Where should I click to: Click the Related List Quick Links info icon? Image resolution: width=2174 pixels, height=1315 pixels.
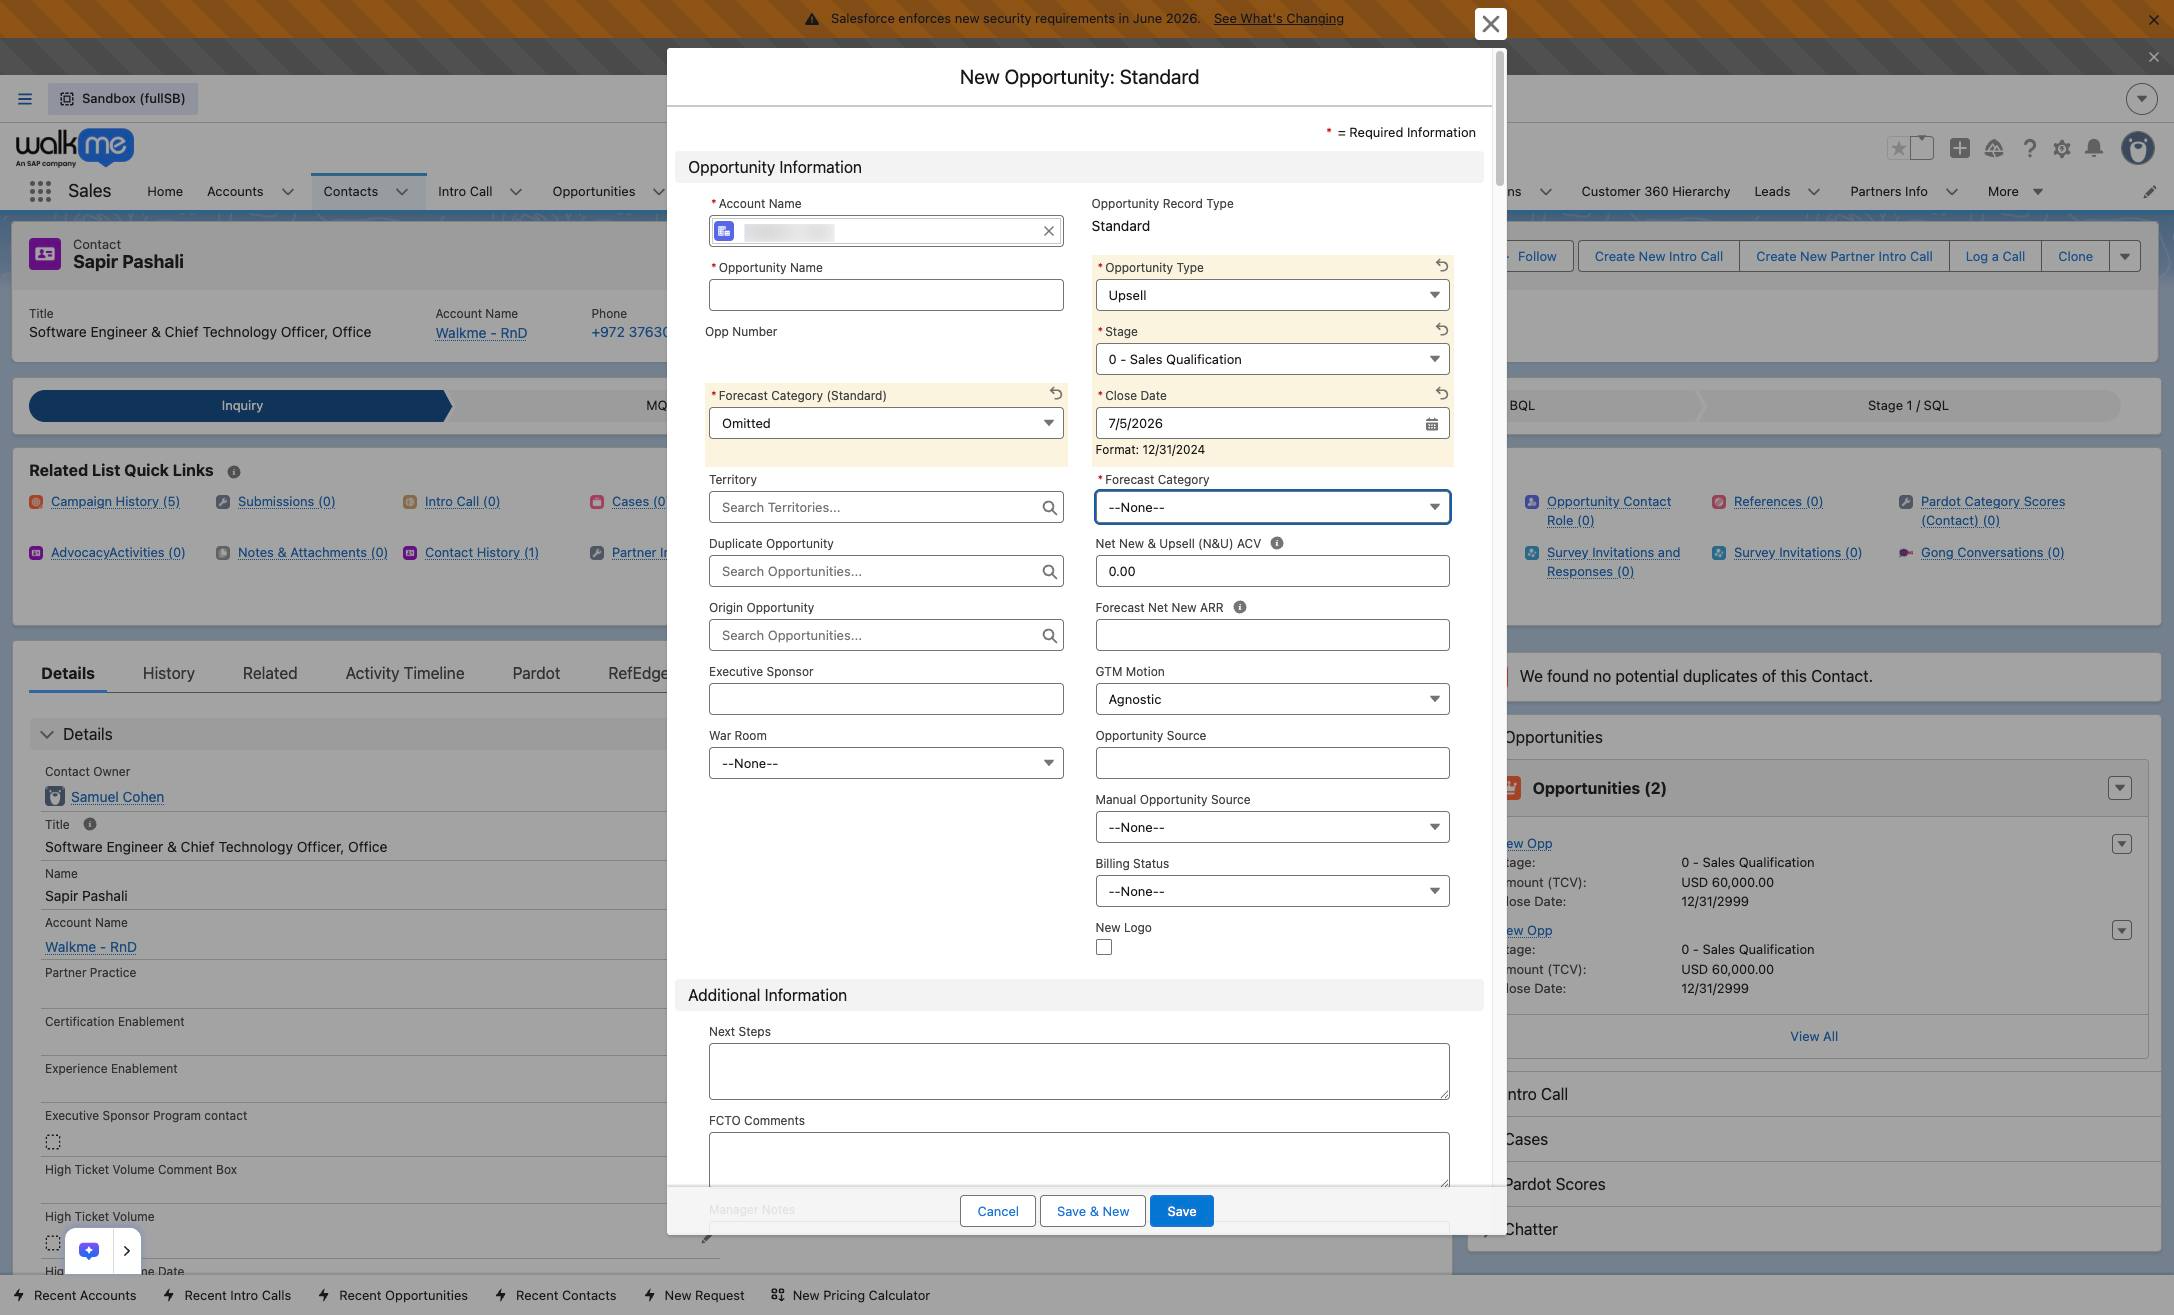click(x=233, y=472)
